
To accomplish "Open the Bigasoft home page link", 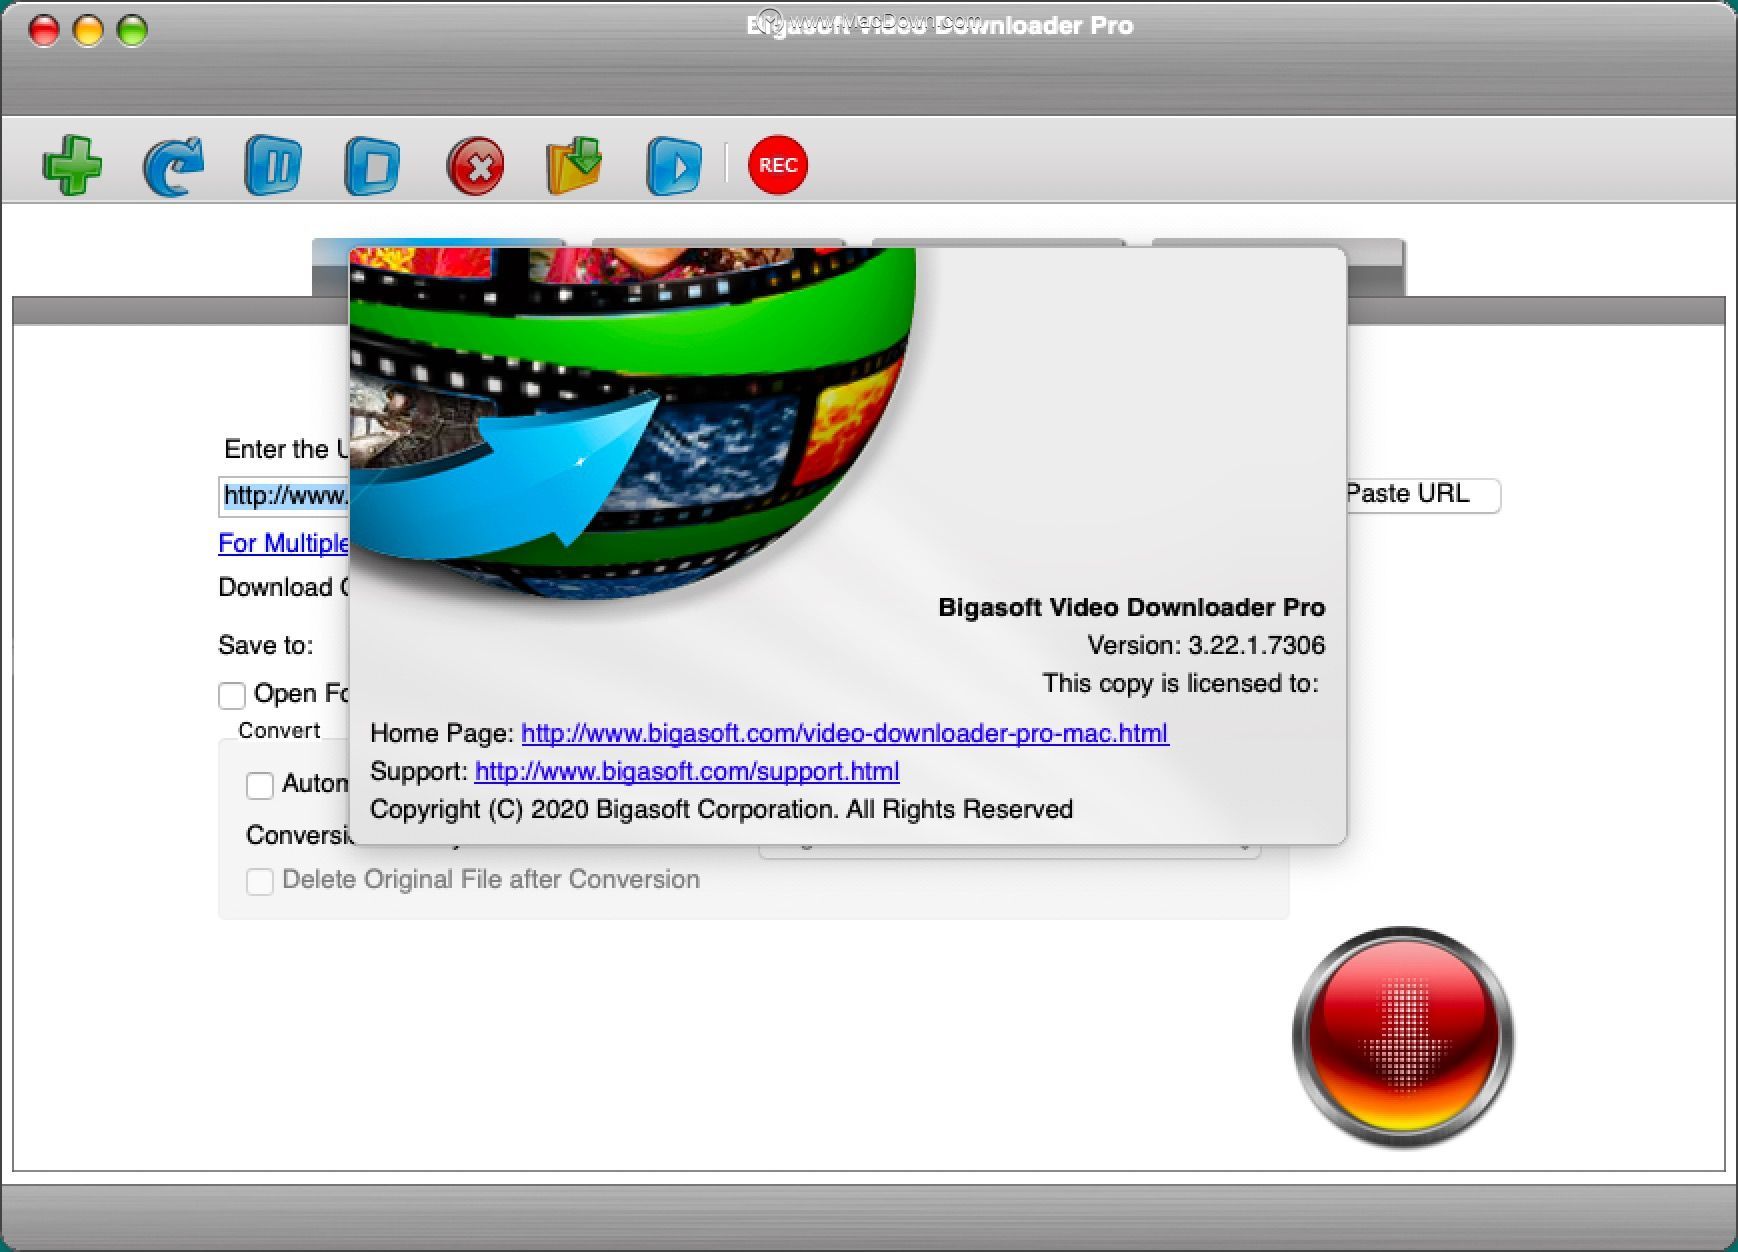I will tap(845, 733).
